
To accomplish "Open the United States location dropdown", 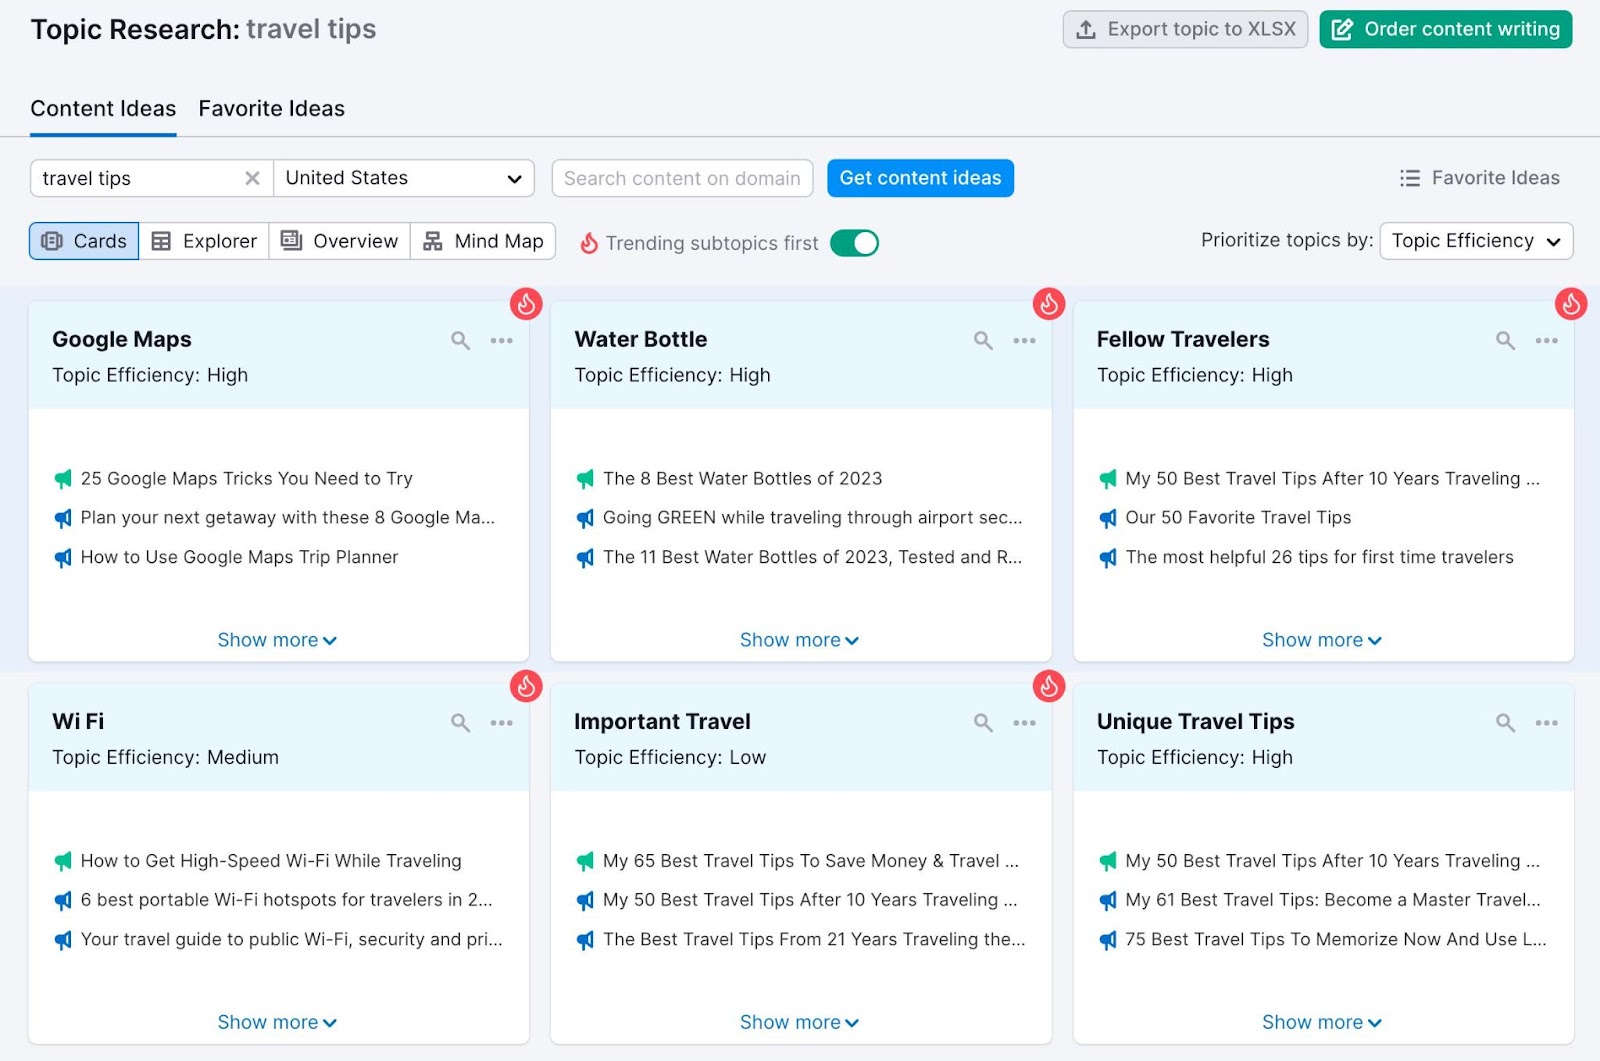I will 404,178.
